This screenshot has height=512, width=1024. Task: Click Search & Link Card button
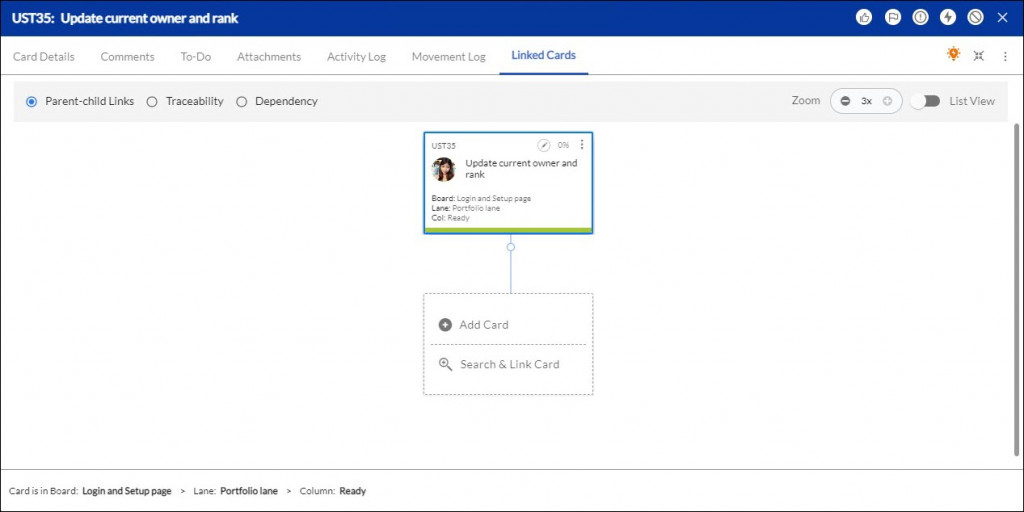pyautogui.click(x=499, y=364)
